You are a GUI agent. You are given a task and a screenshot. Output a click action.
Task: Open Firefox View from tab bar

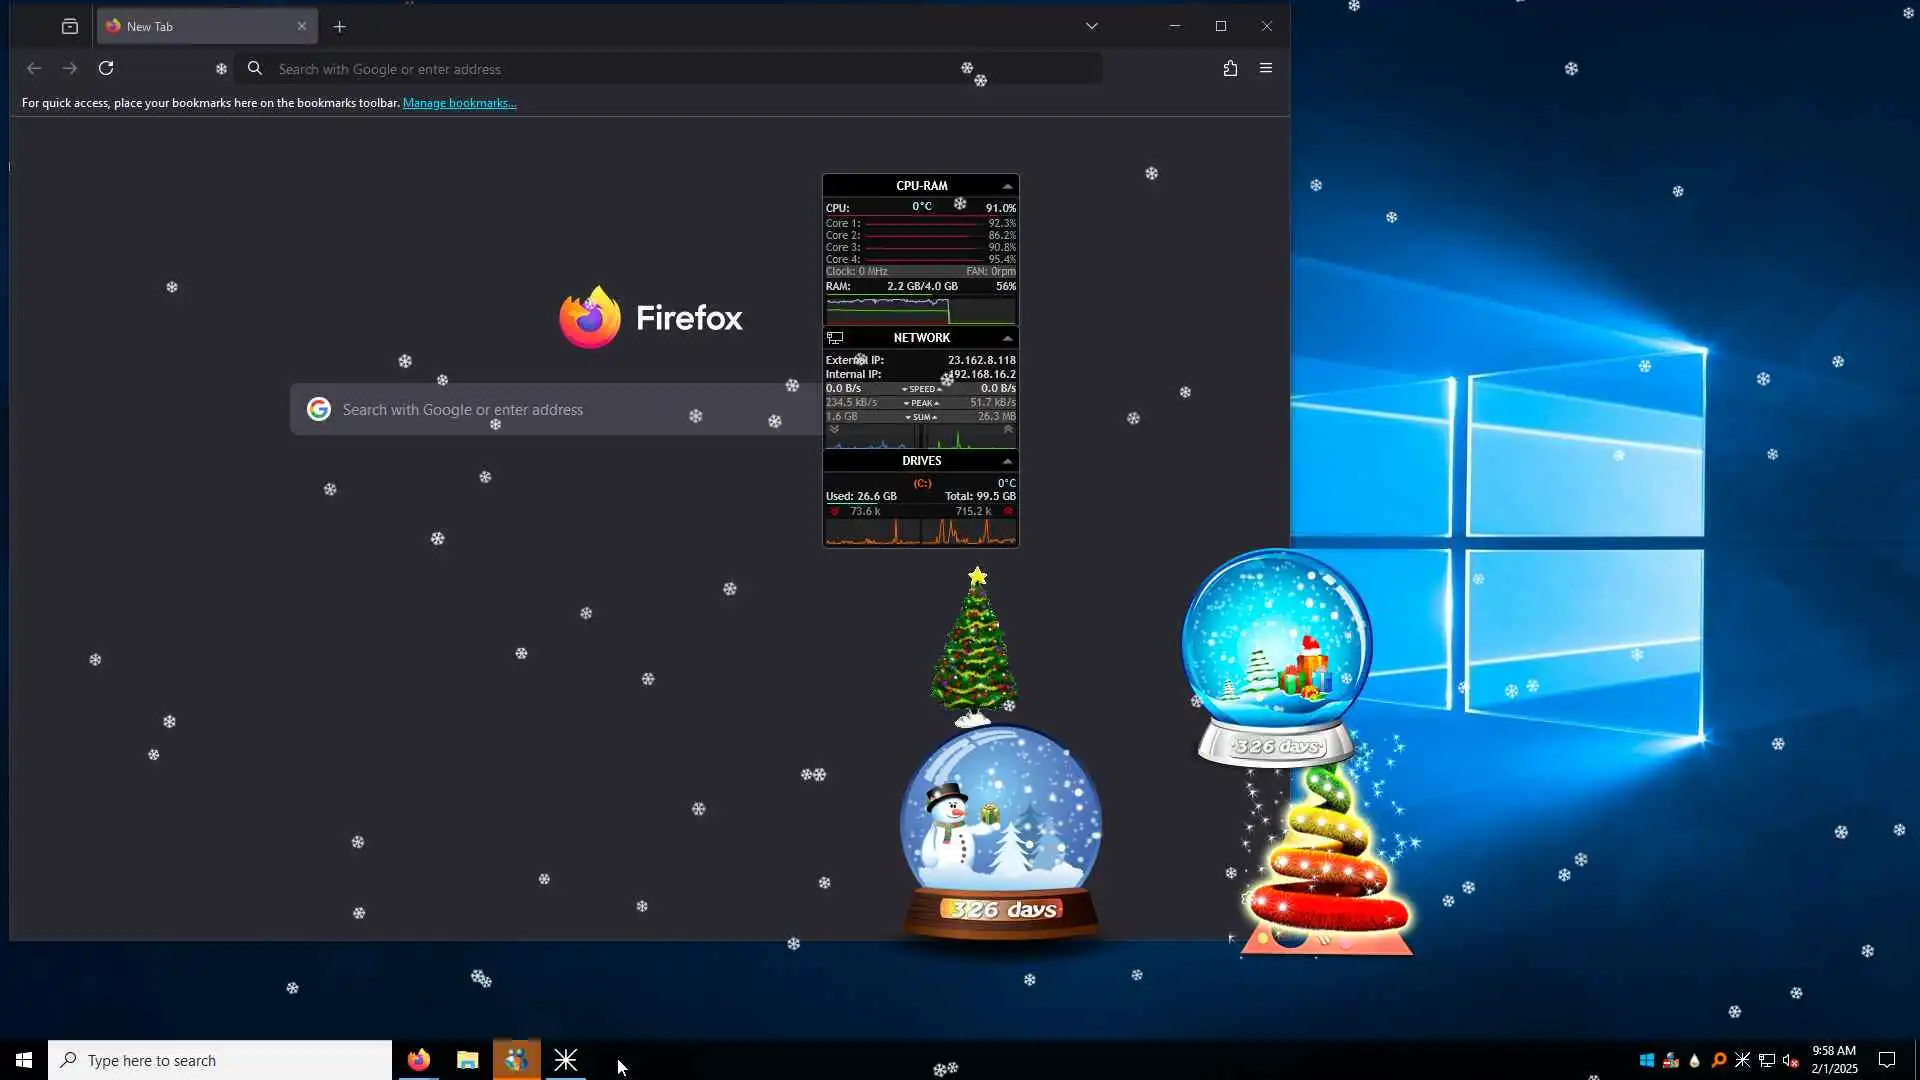pyautogui.click(x=70, y=27)
